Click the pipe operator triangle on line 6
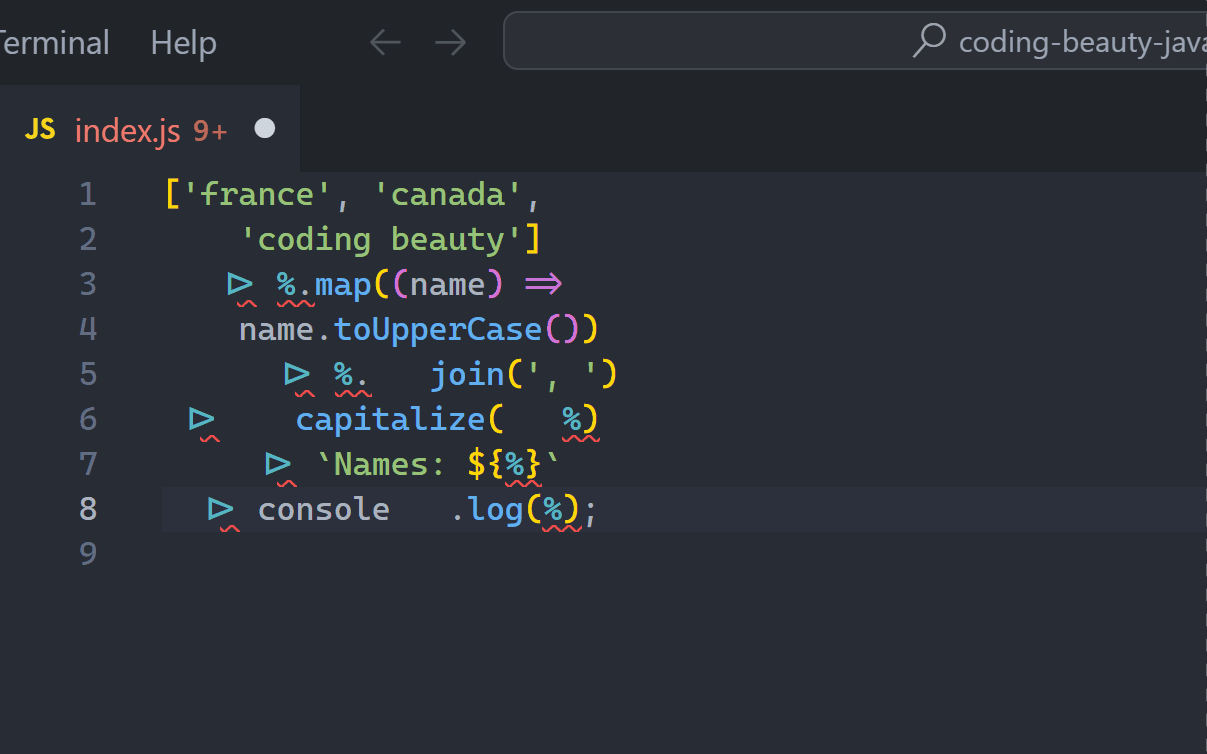Screen dimensions: 1207x754 coord(202,419)
